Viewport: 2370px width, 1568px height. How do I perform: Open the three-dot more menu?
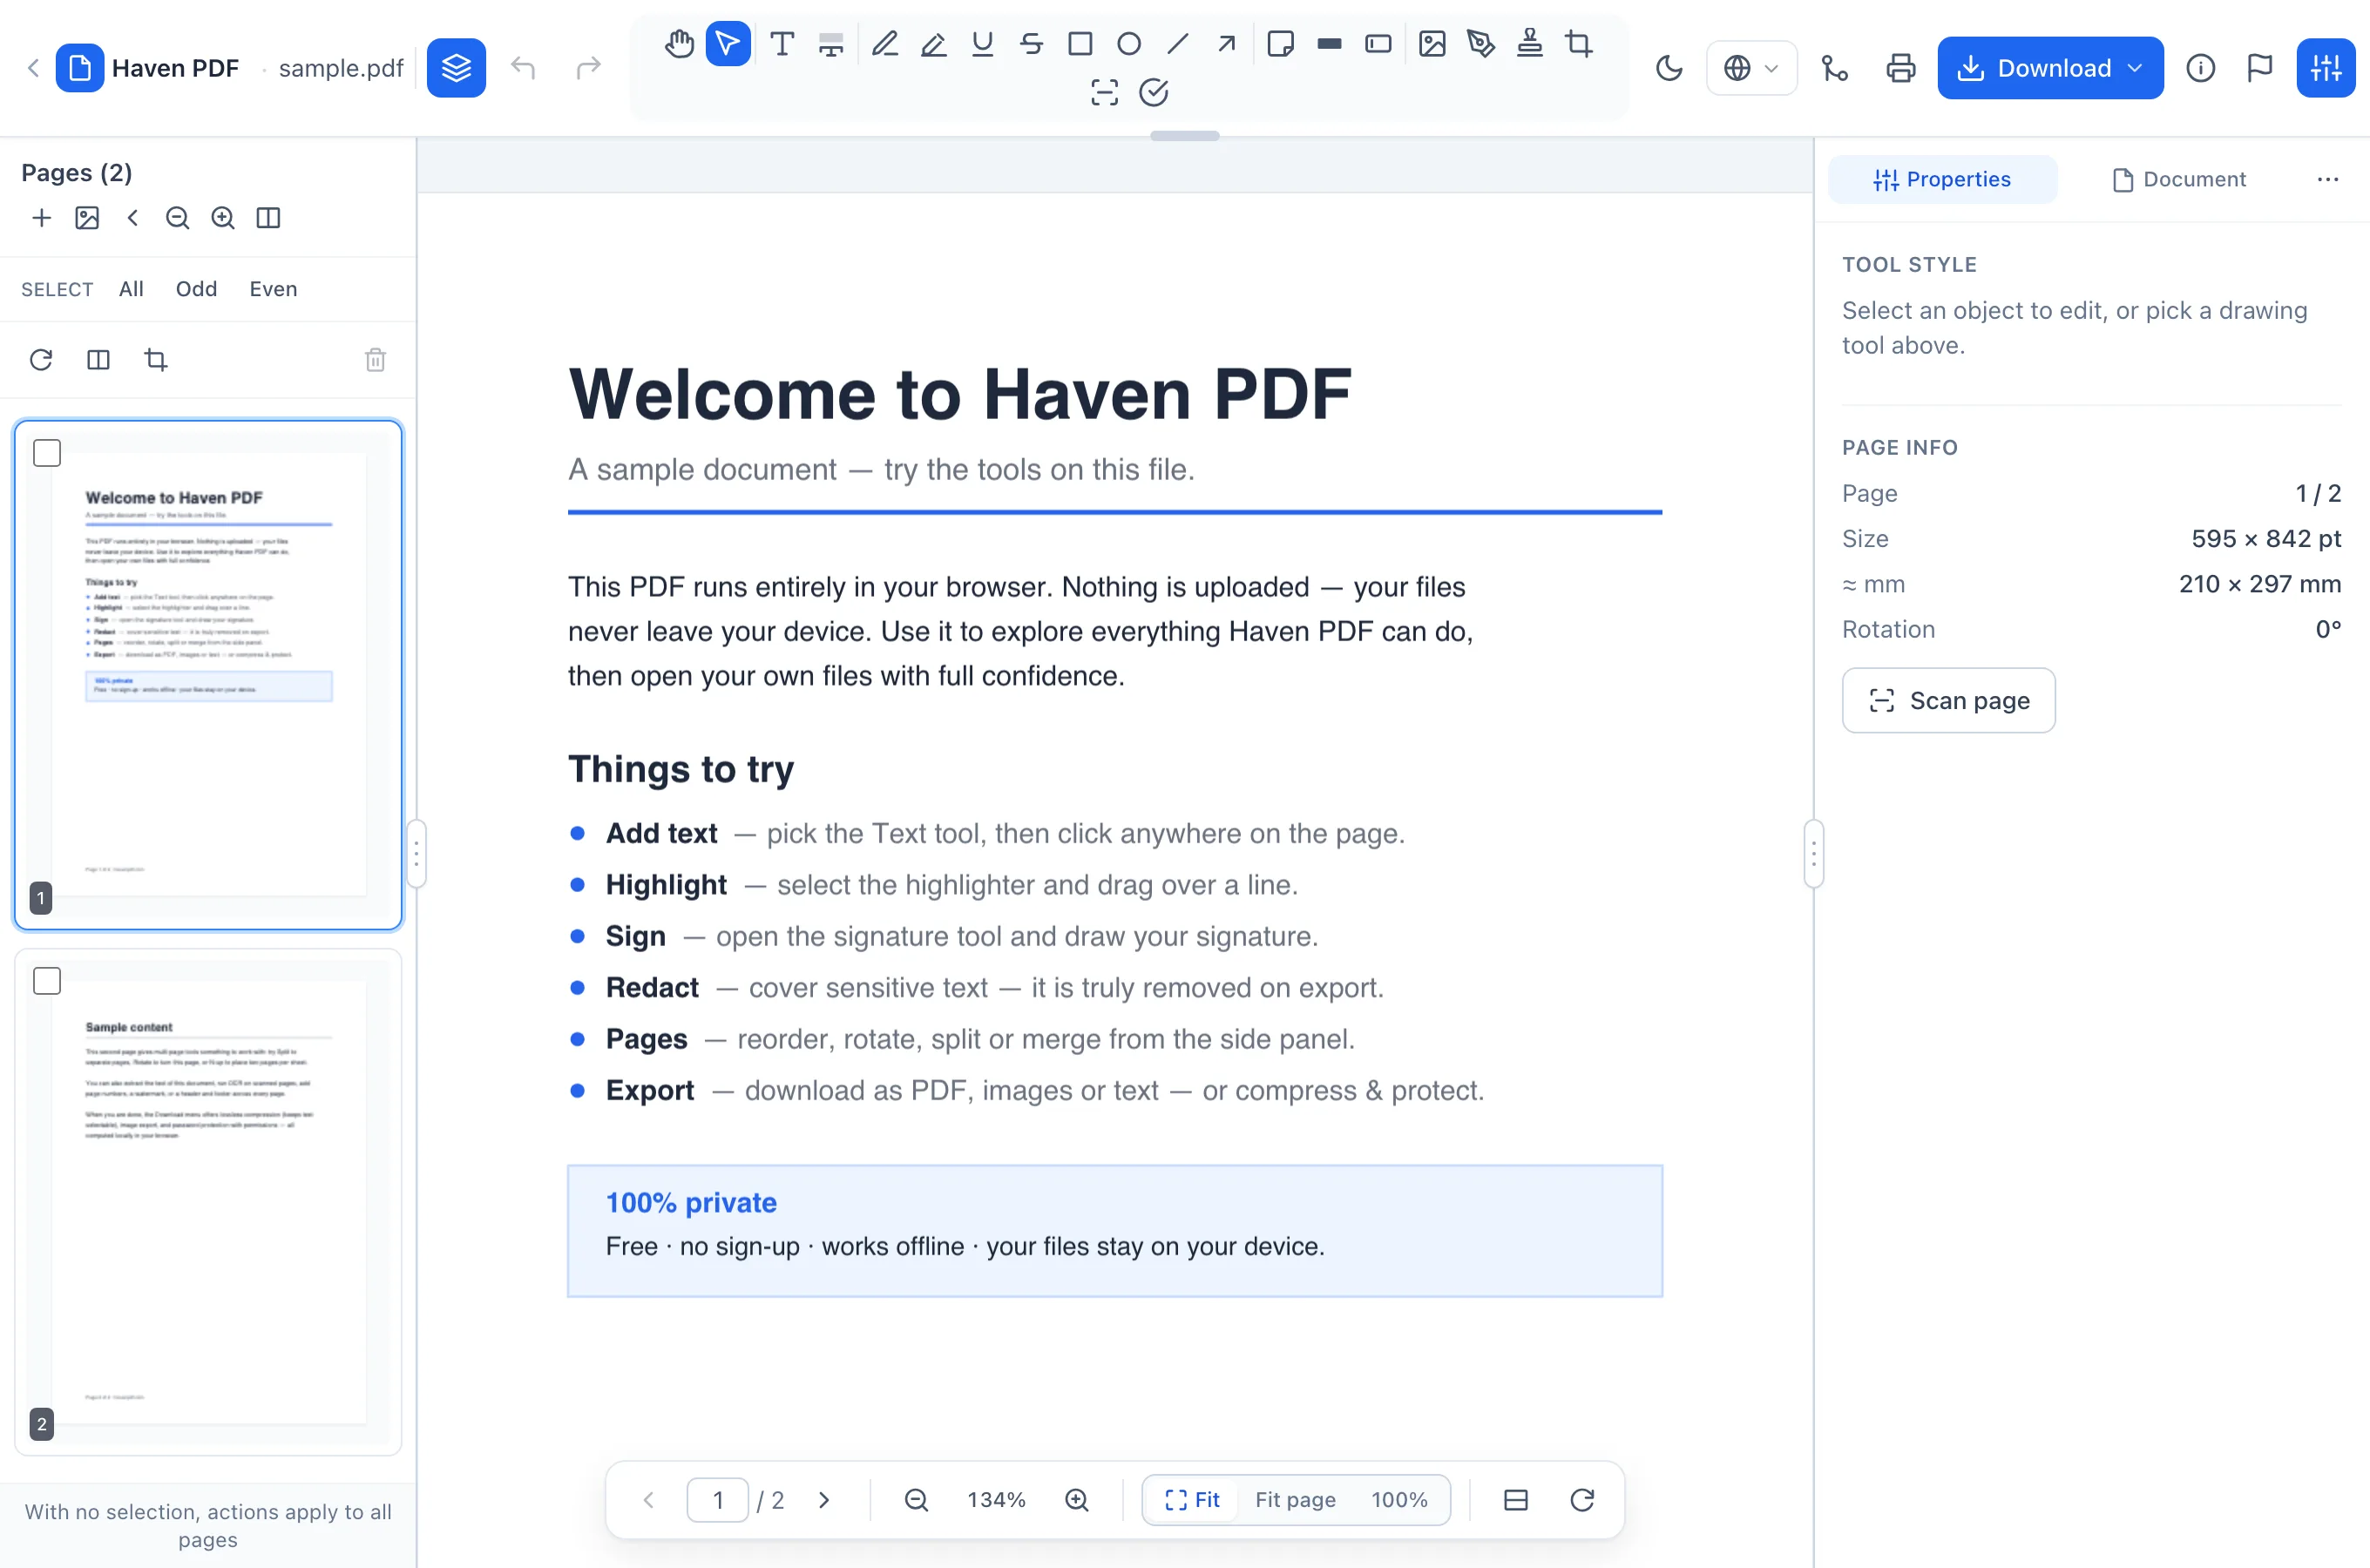2328,180
